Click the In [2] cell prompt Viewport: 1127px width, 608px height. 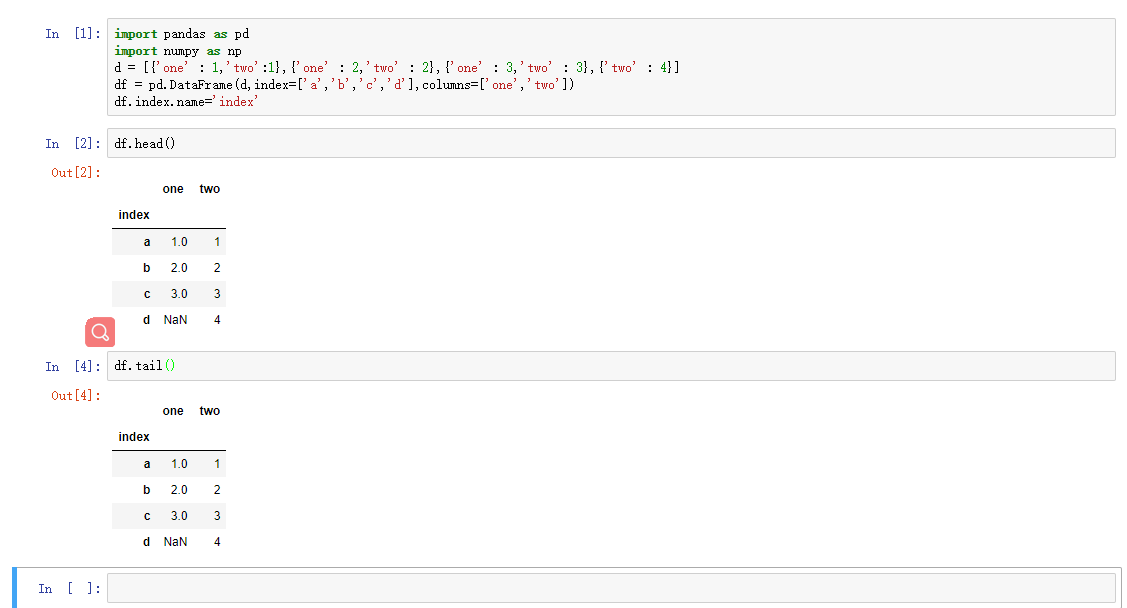tap(72, 144)
